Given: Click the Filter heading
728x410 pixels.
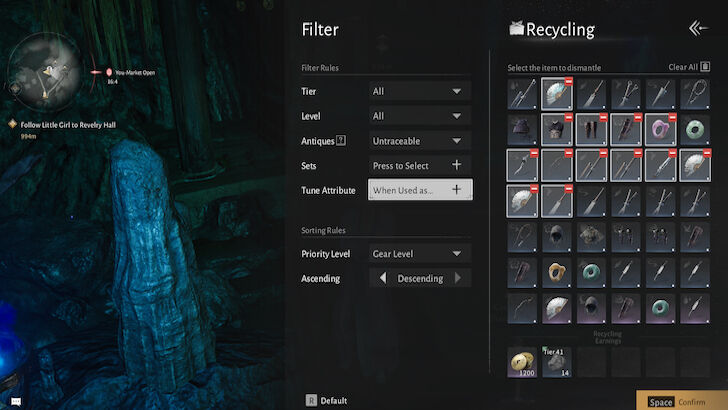Looking at the screenshot, I should coord(320,29).
